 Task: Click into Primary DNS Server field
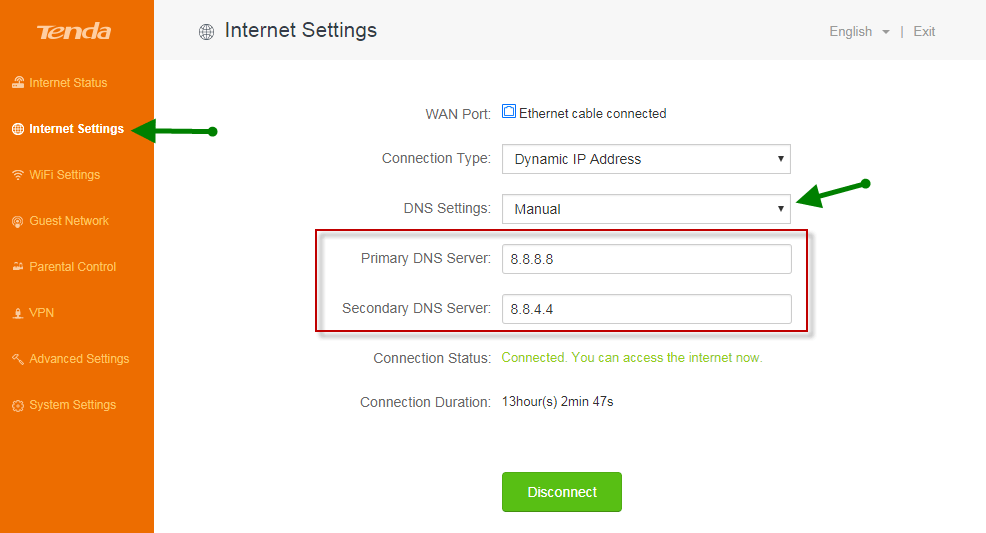coord(646,259)
